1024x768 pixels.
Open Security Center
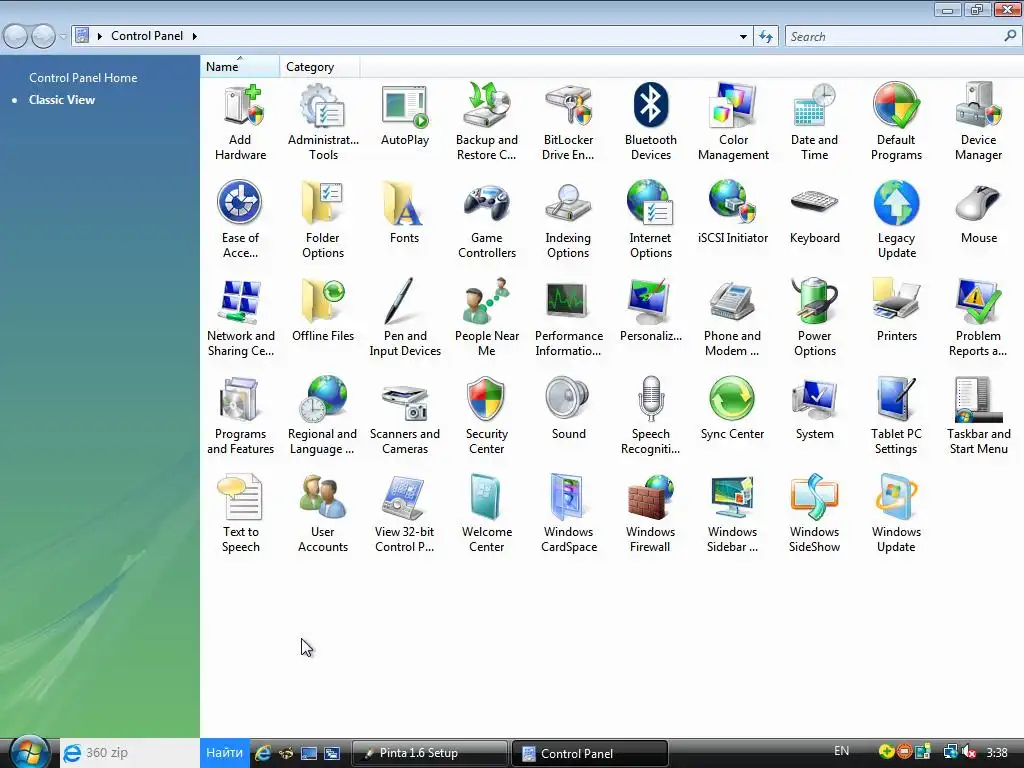(487, 415)
